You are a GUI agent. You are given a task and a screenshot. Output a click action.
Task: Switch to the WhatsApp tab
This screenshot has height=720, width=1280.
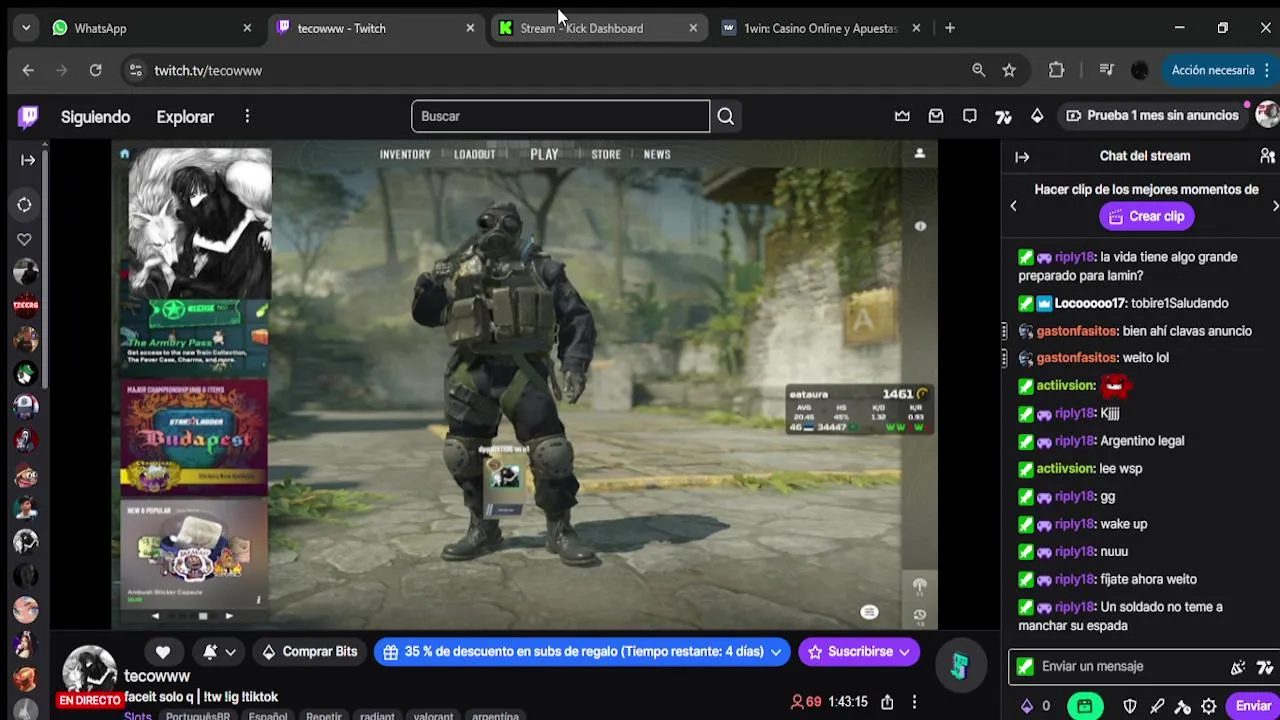pos(150,28)
